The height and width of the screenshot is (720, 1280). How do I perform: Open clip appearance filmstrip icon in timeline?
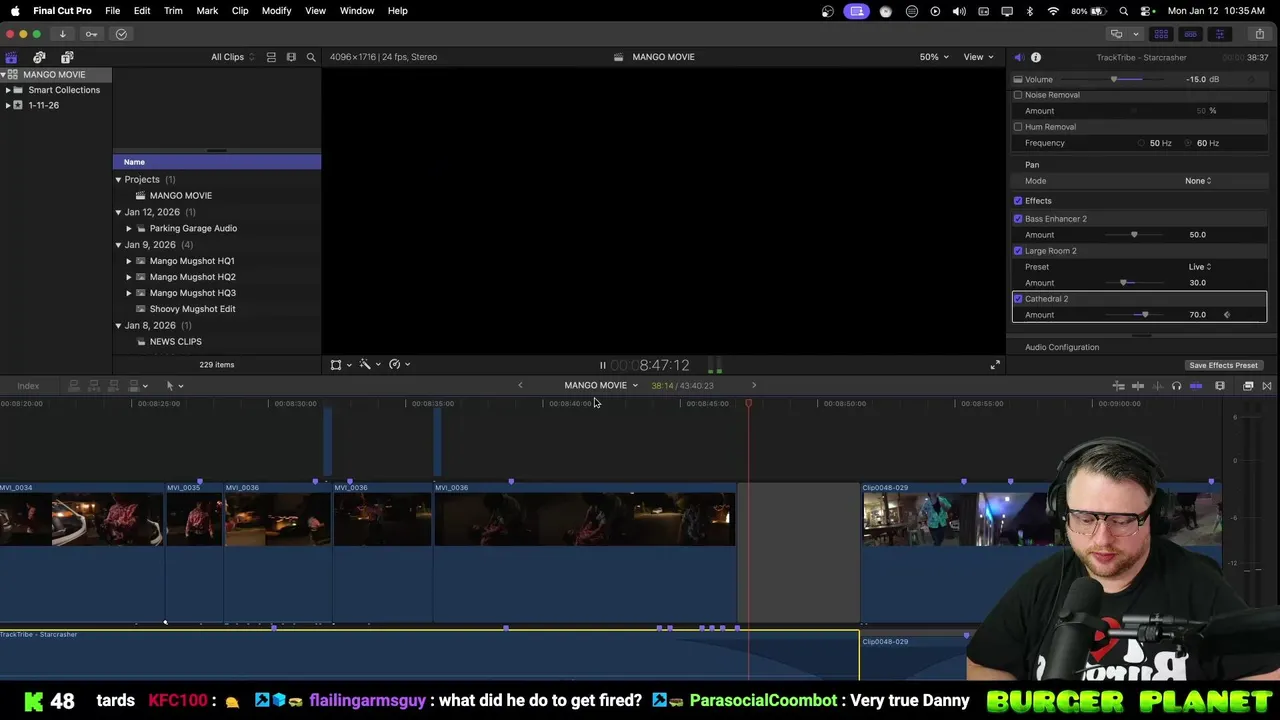click(1220, 386)
